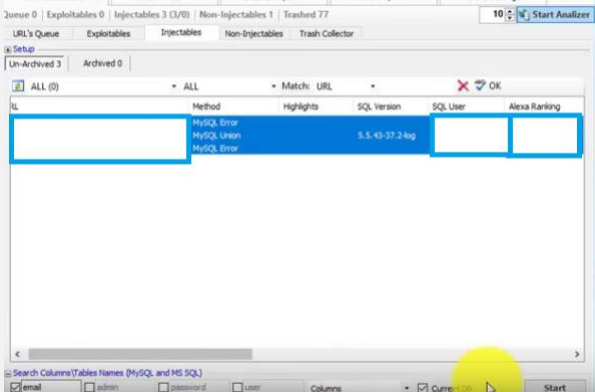Open the second ALL filter dropdown
This screenshot has width=595, height=392.
point(273,87)
